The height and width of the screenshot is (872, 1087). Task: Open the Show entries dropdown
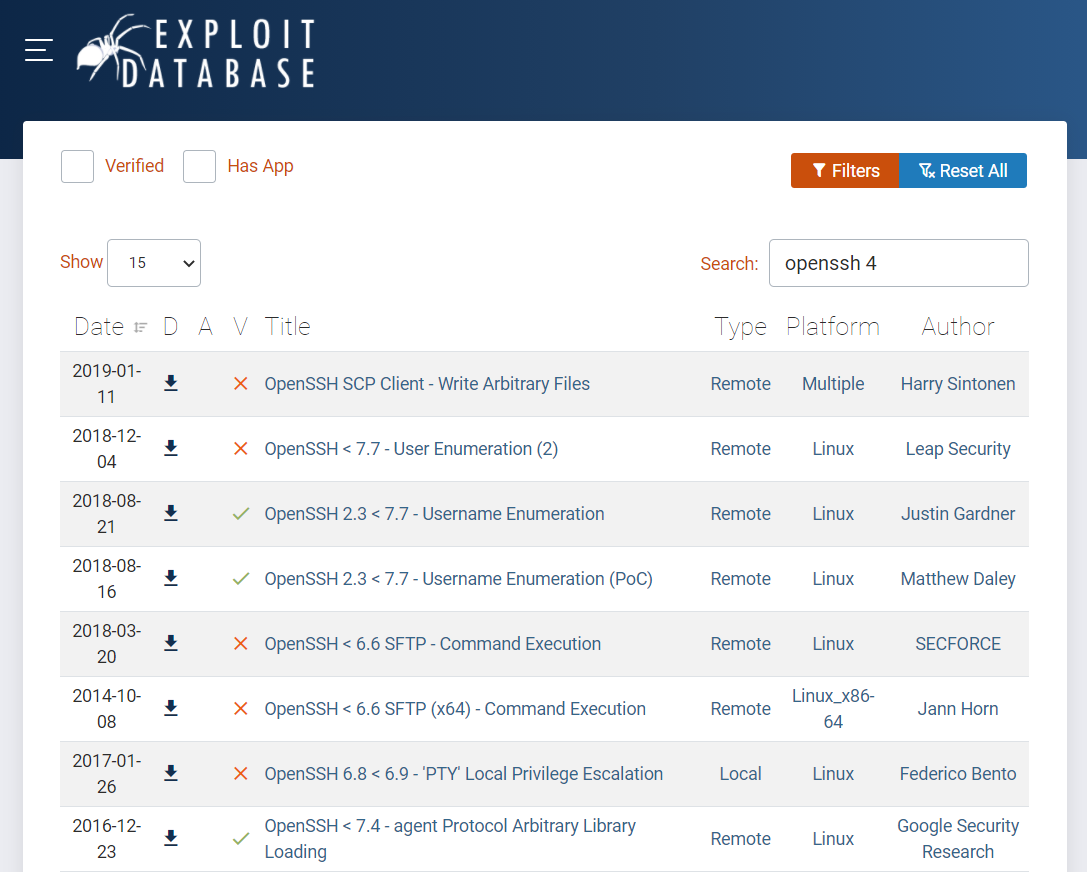tap(154, 263)
